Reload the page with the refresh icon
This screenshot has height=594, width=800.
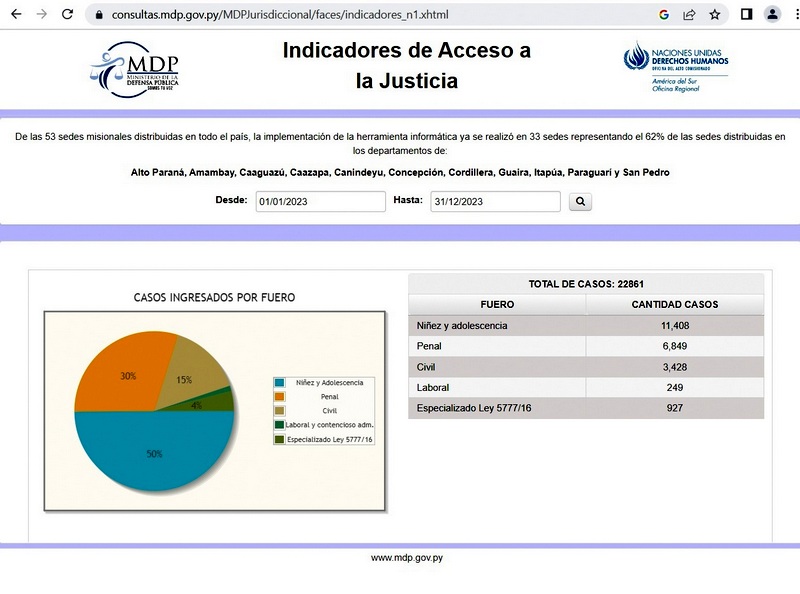click(x=67, y=14)
